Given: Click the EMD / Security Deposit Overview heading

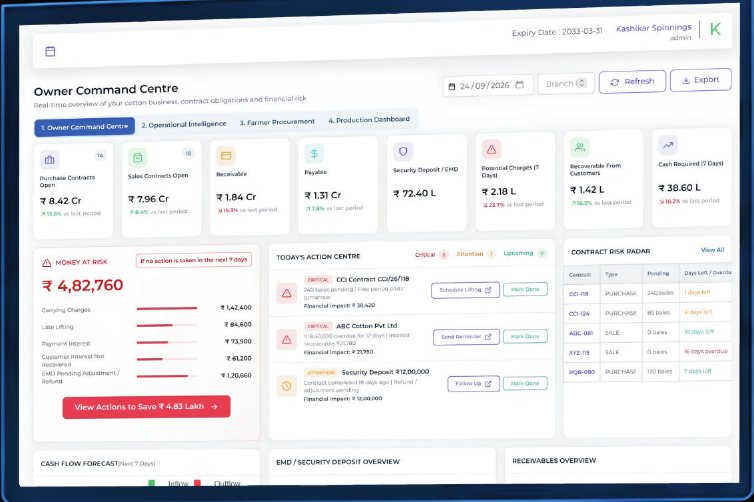Looking at the screenshot, I should 338,462.
